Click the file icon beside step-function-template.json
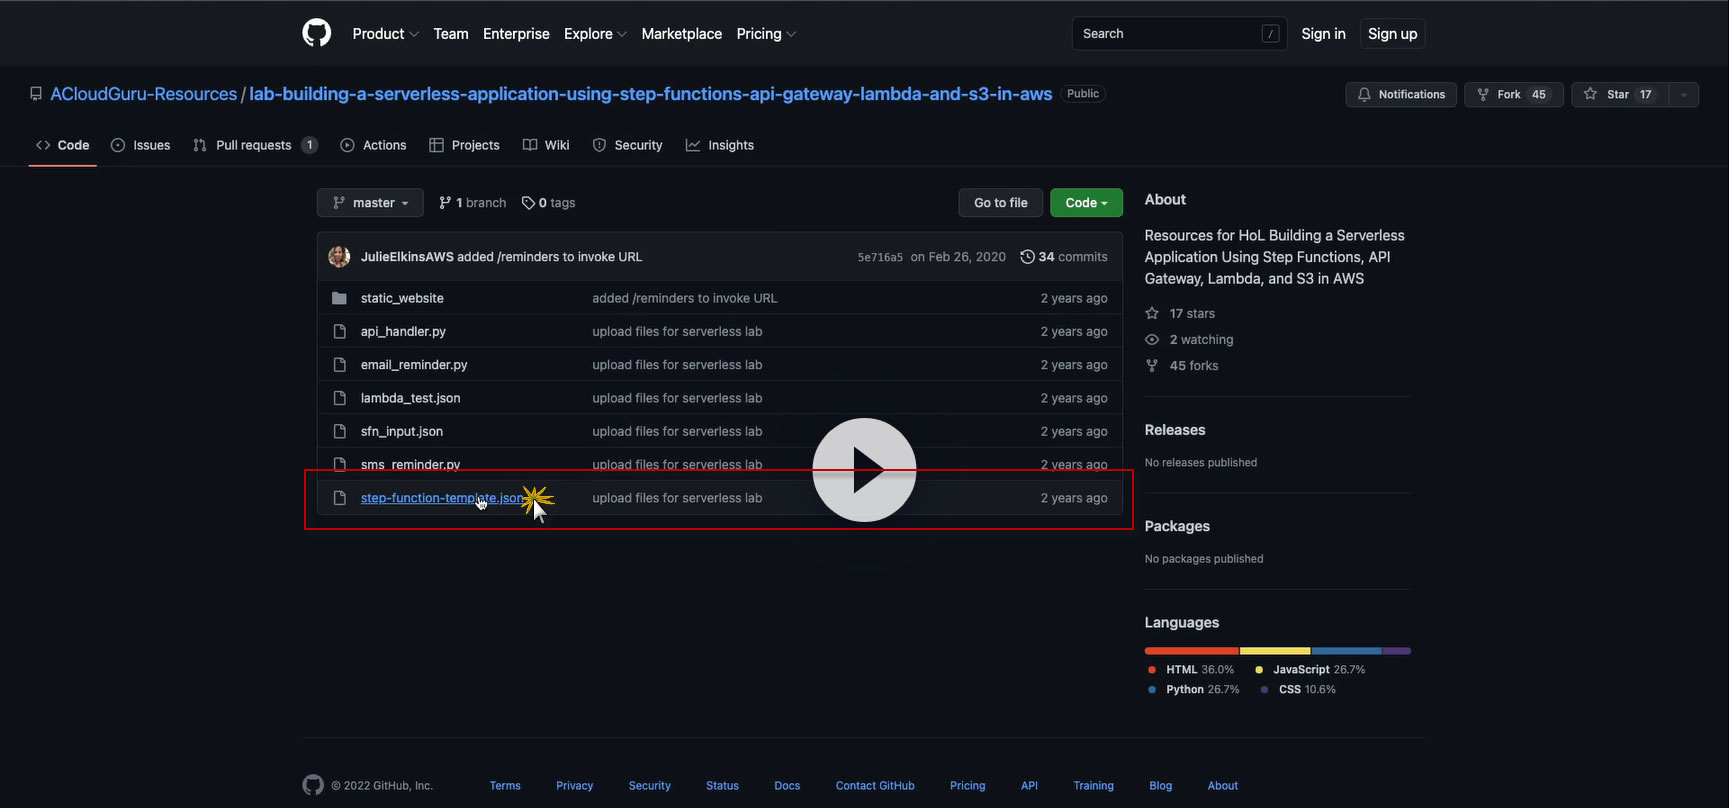This screenshot has width=1729, height=808. coord(339,498)
